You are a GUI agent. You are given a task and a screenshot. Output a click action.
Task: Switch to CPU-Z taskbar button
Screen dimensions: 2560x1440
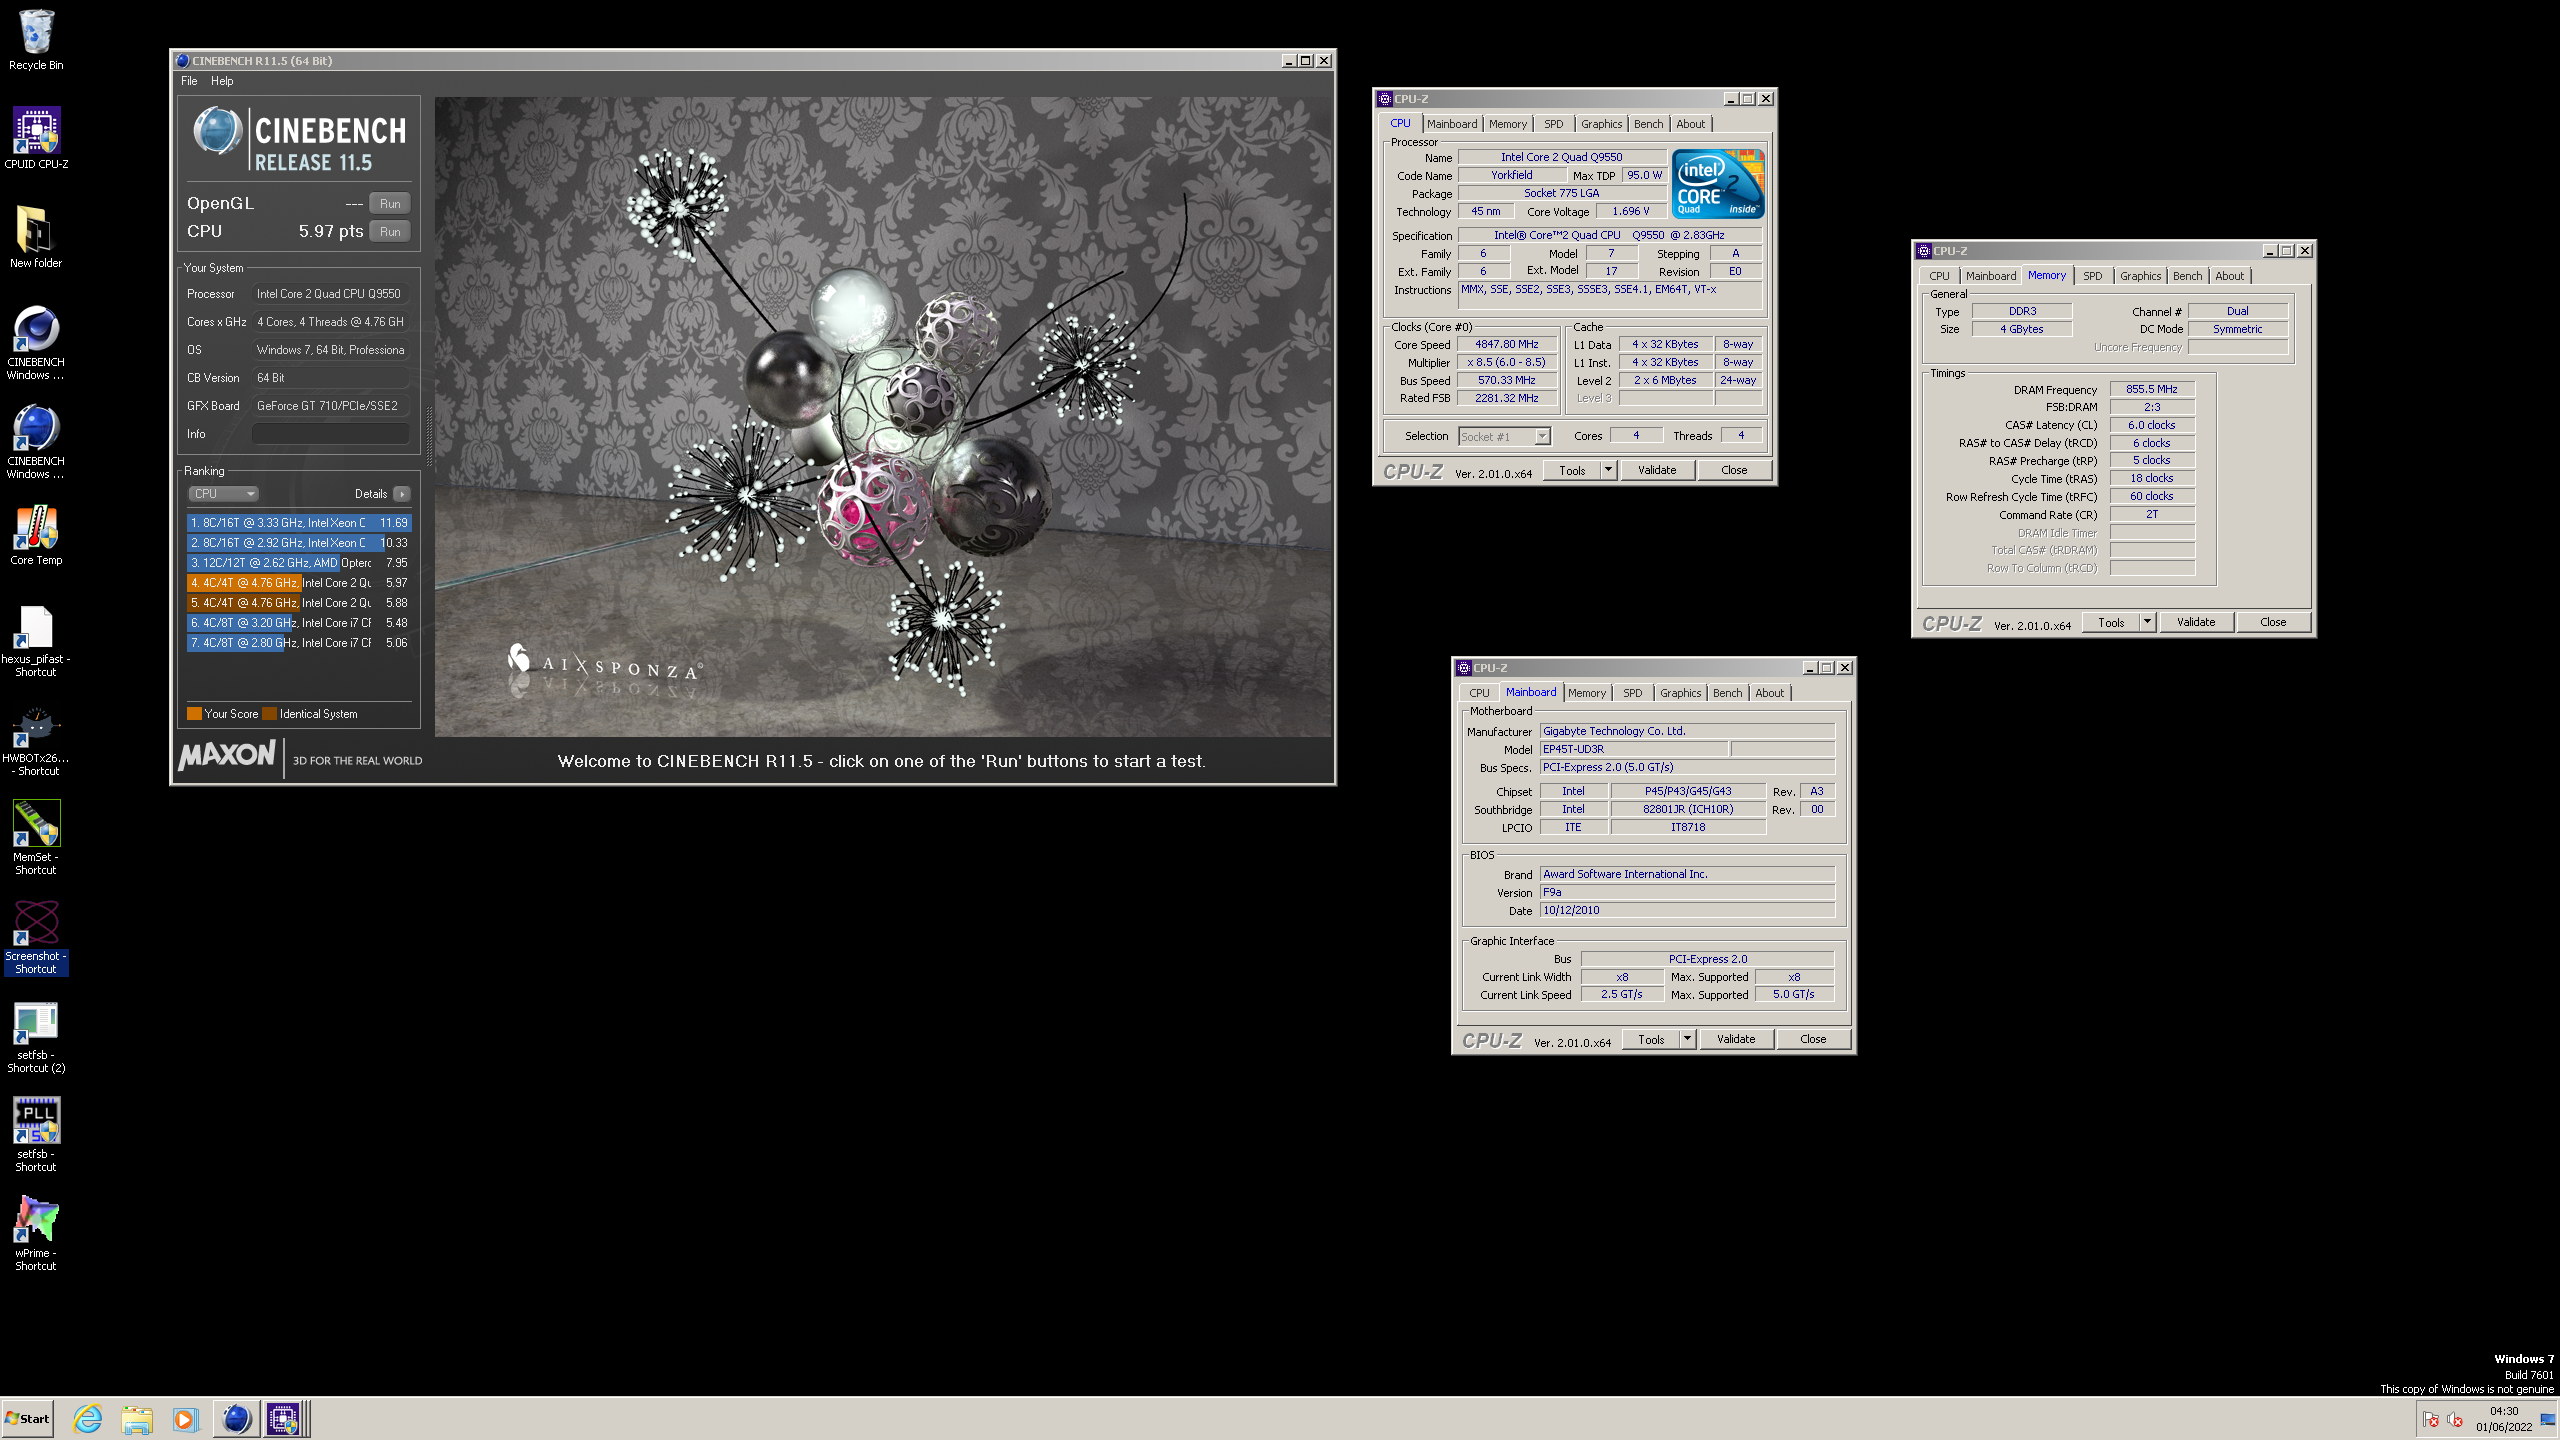[284, 1418]
